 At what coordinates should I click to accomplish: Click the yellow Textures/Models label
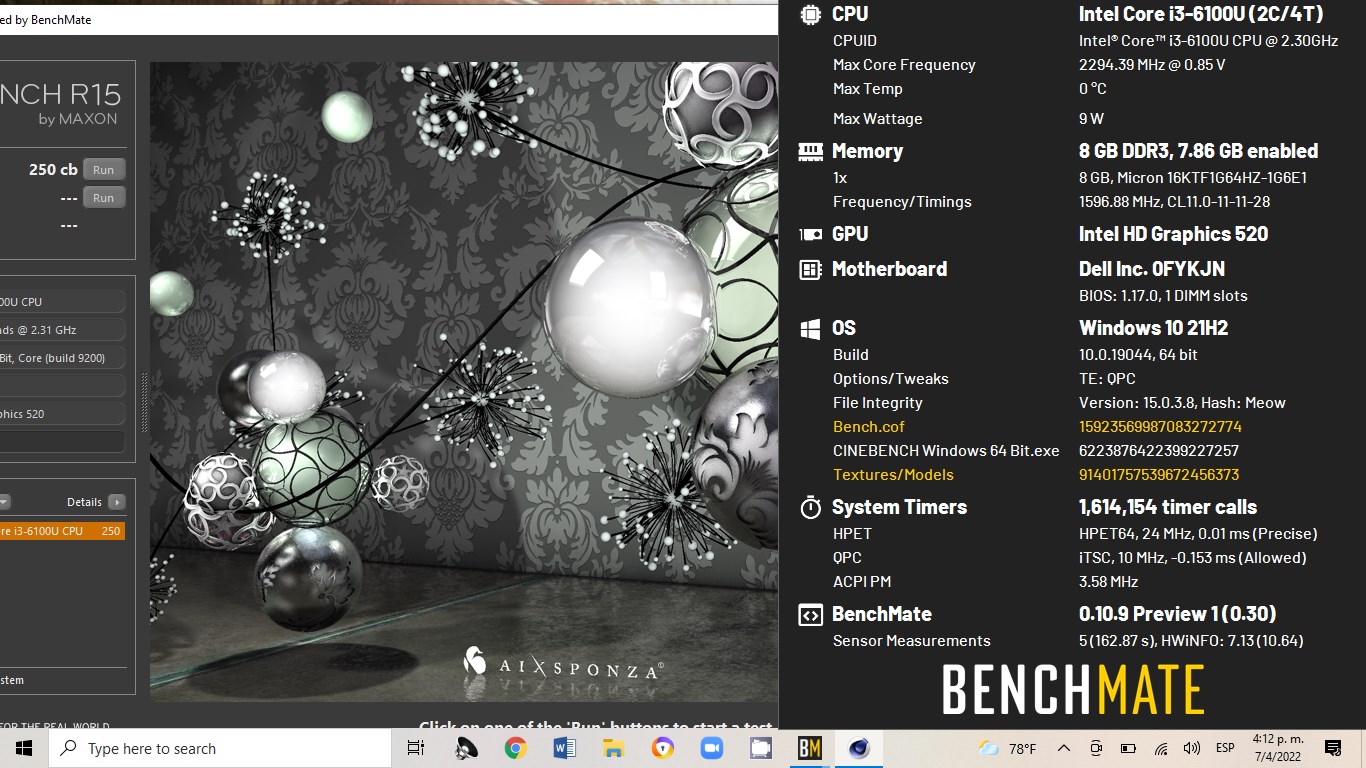(893, 475)
